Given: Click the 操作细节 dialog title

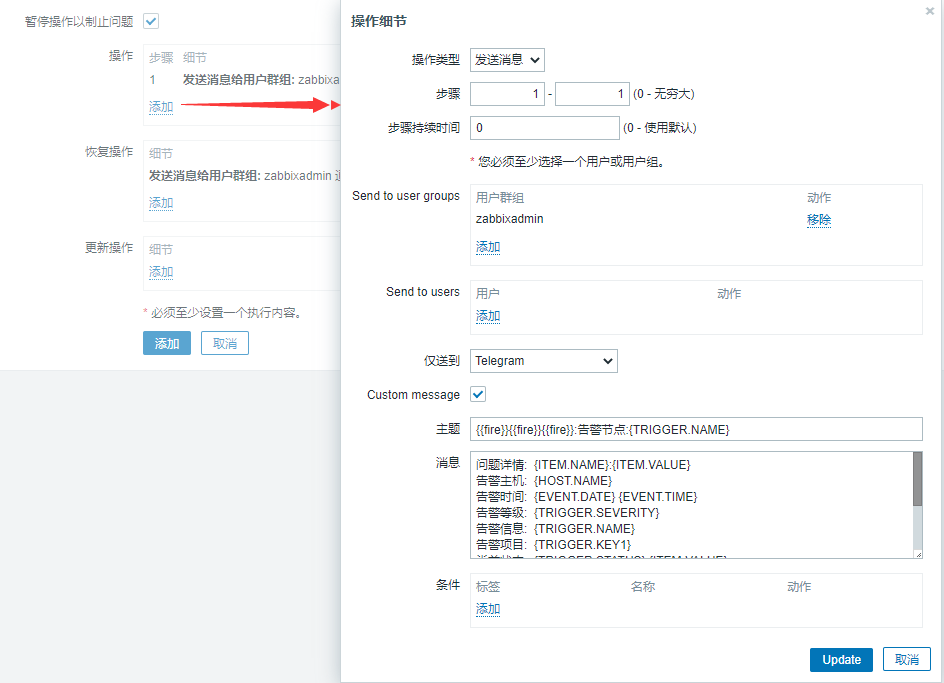Looking at the screenshot, I should click(378, 21).
